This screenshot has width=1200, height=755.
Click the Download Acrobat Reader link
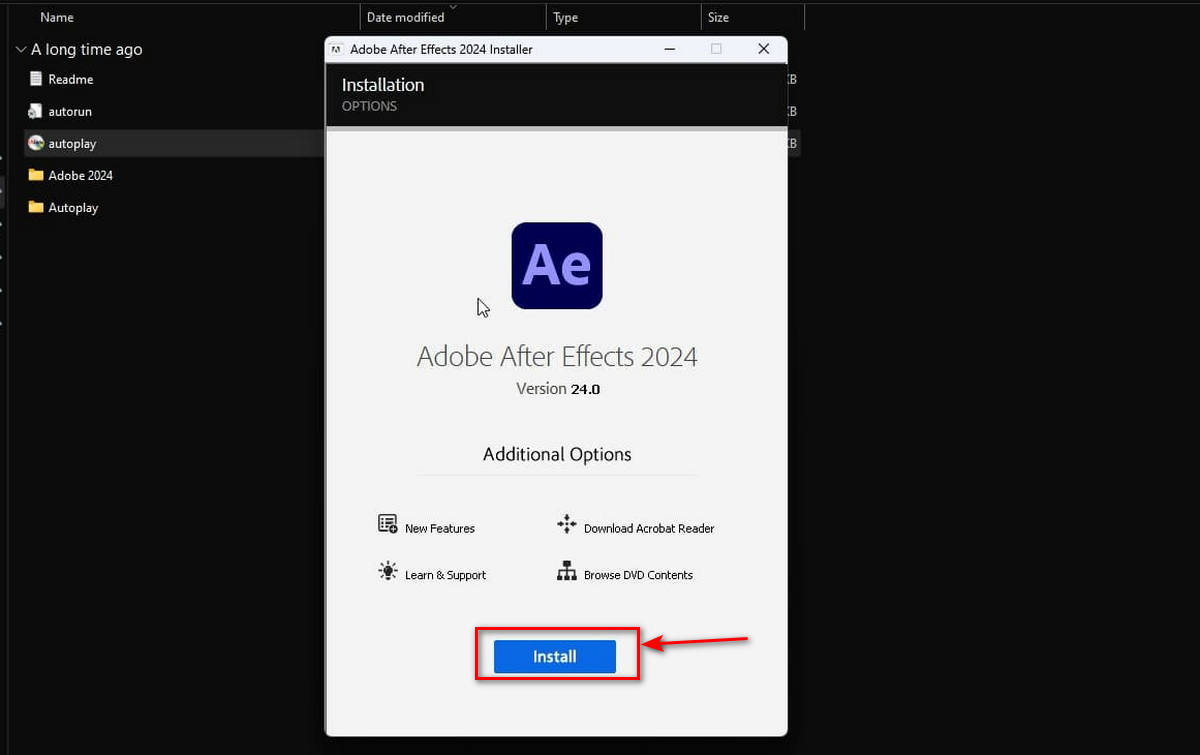[649, 528]
